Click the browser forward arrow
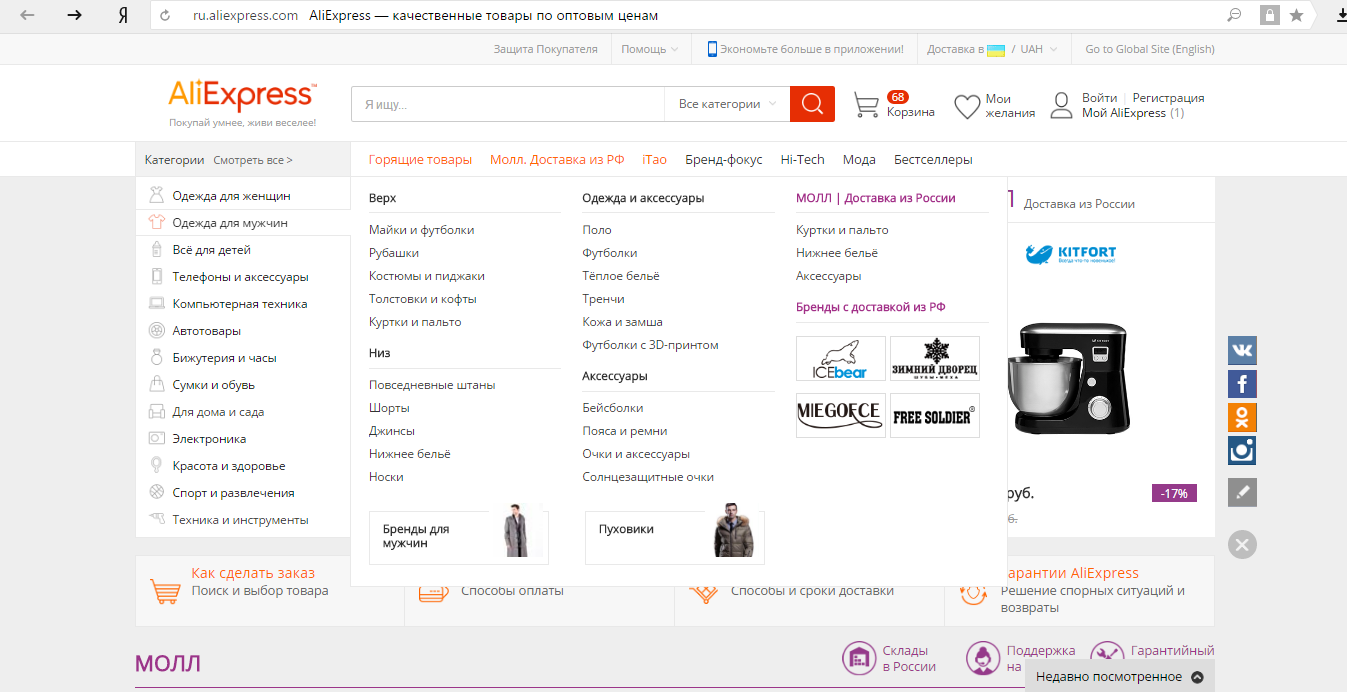 pyautogui.click(x=75, y=15)
